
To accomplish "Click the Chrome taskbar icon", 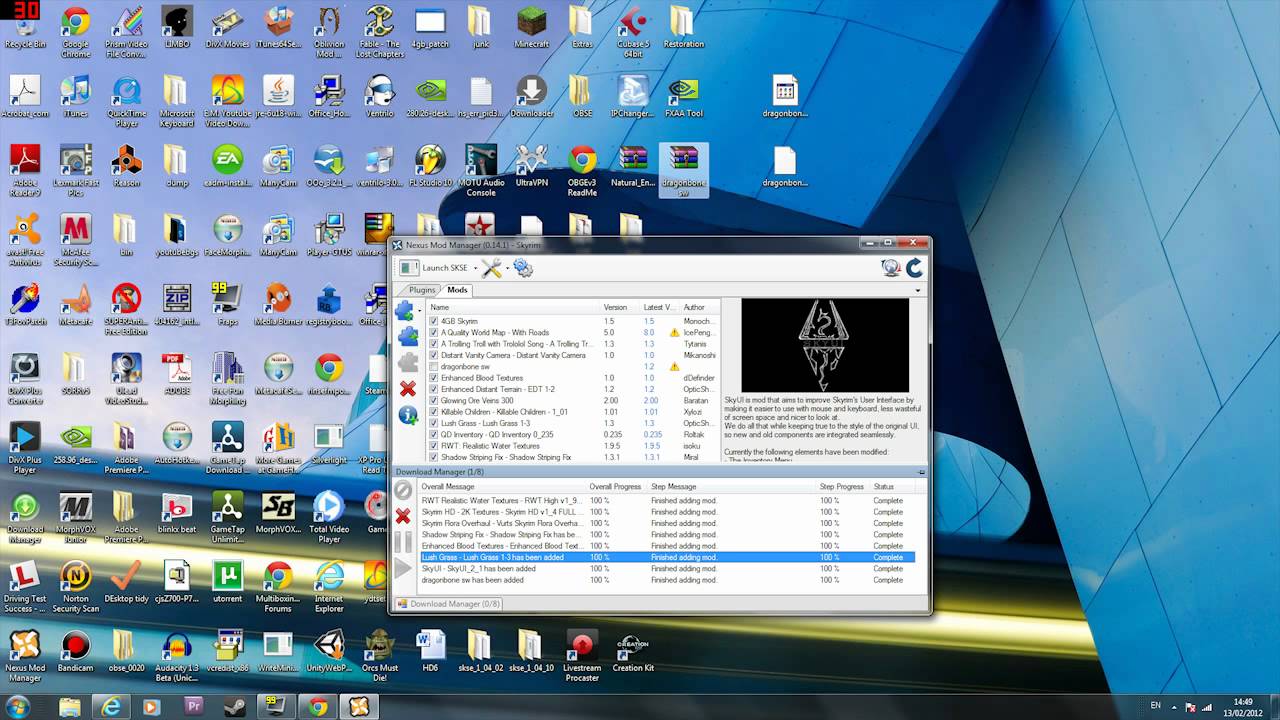I will (318, 707).
